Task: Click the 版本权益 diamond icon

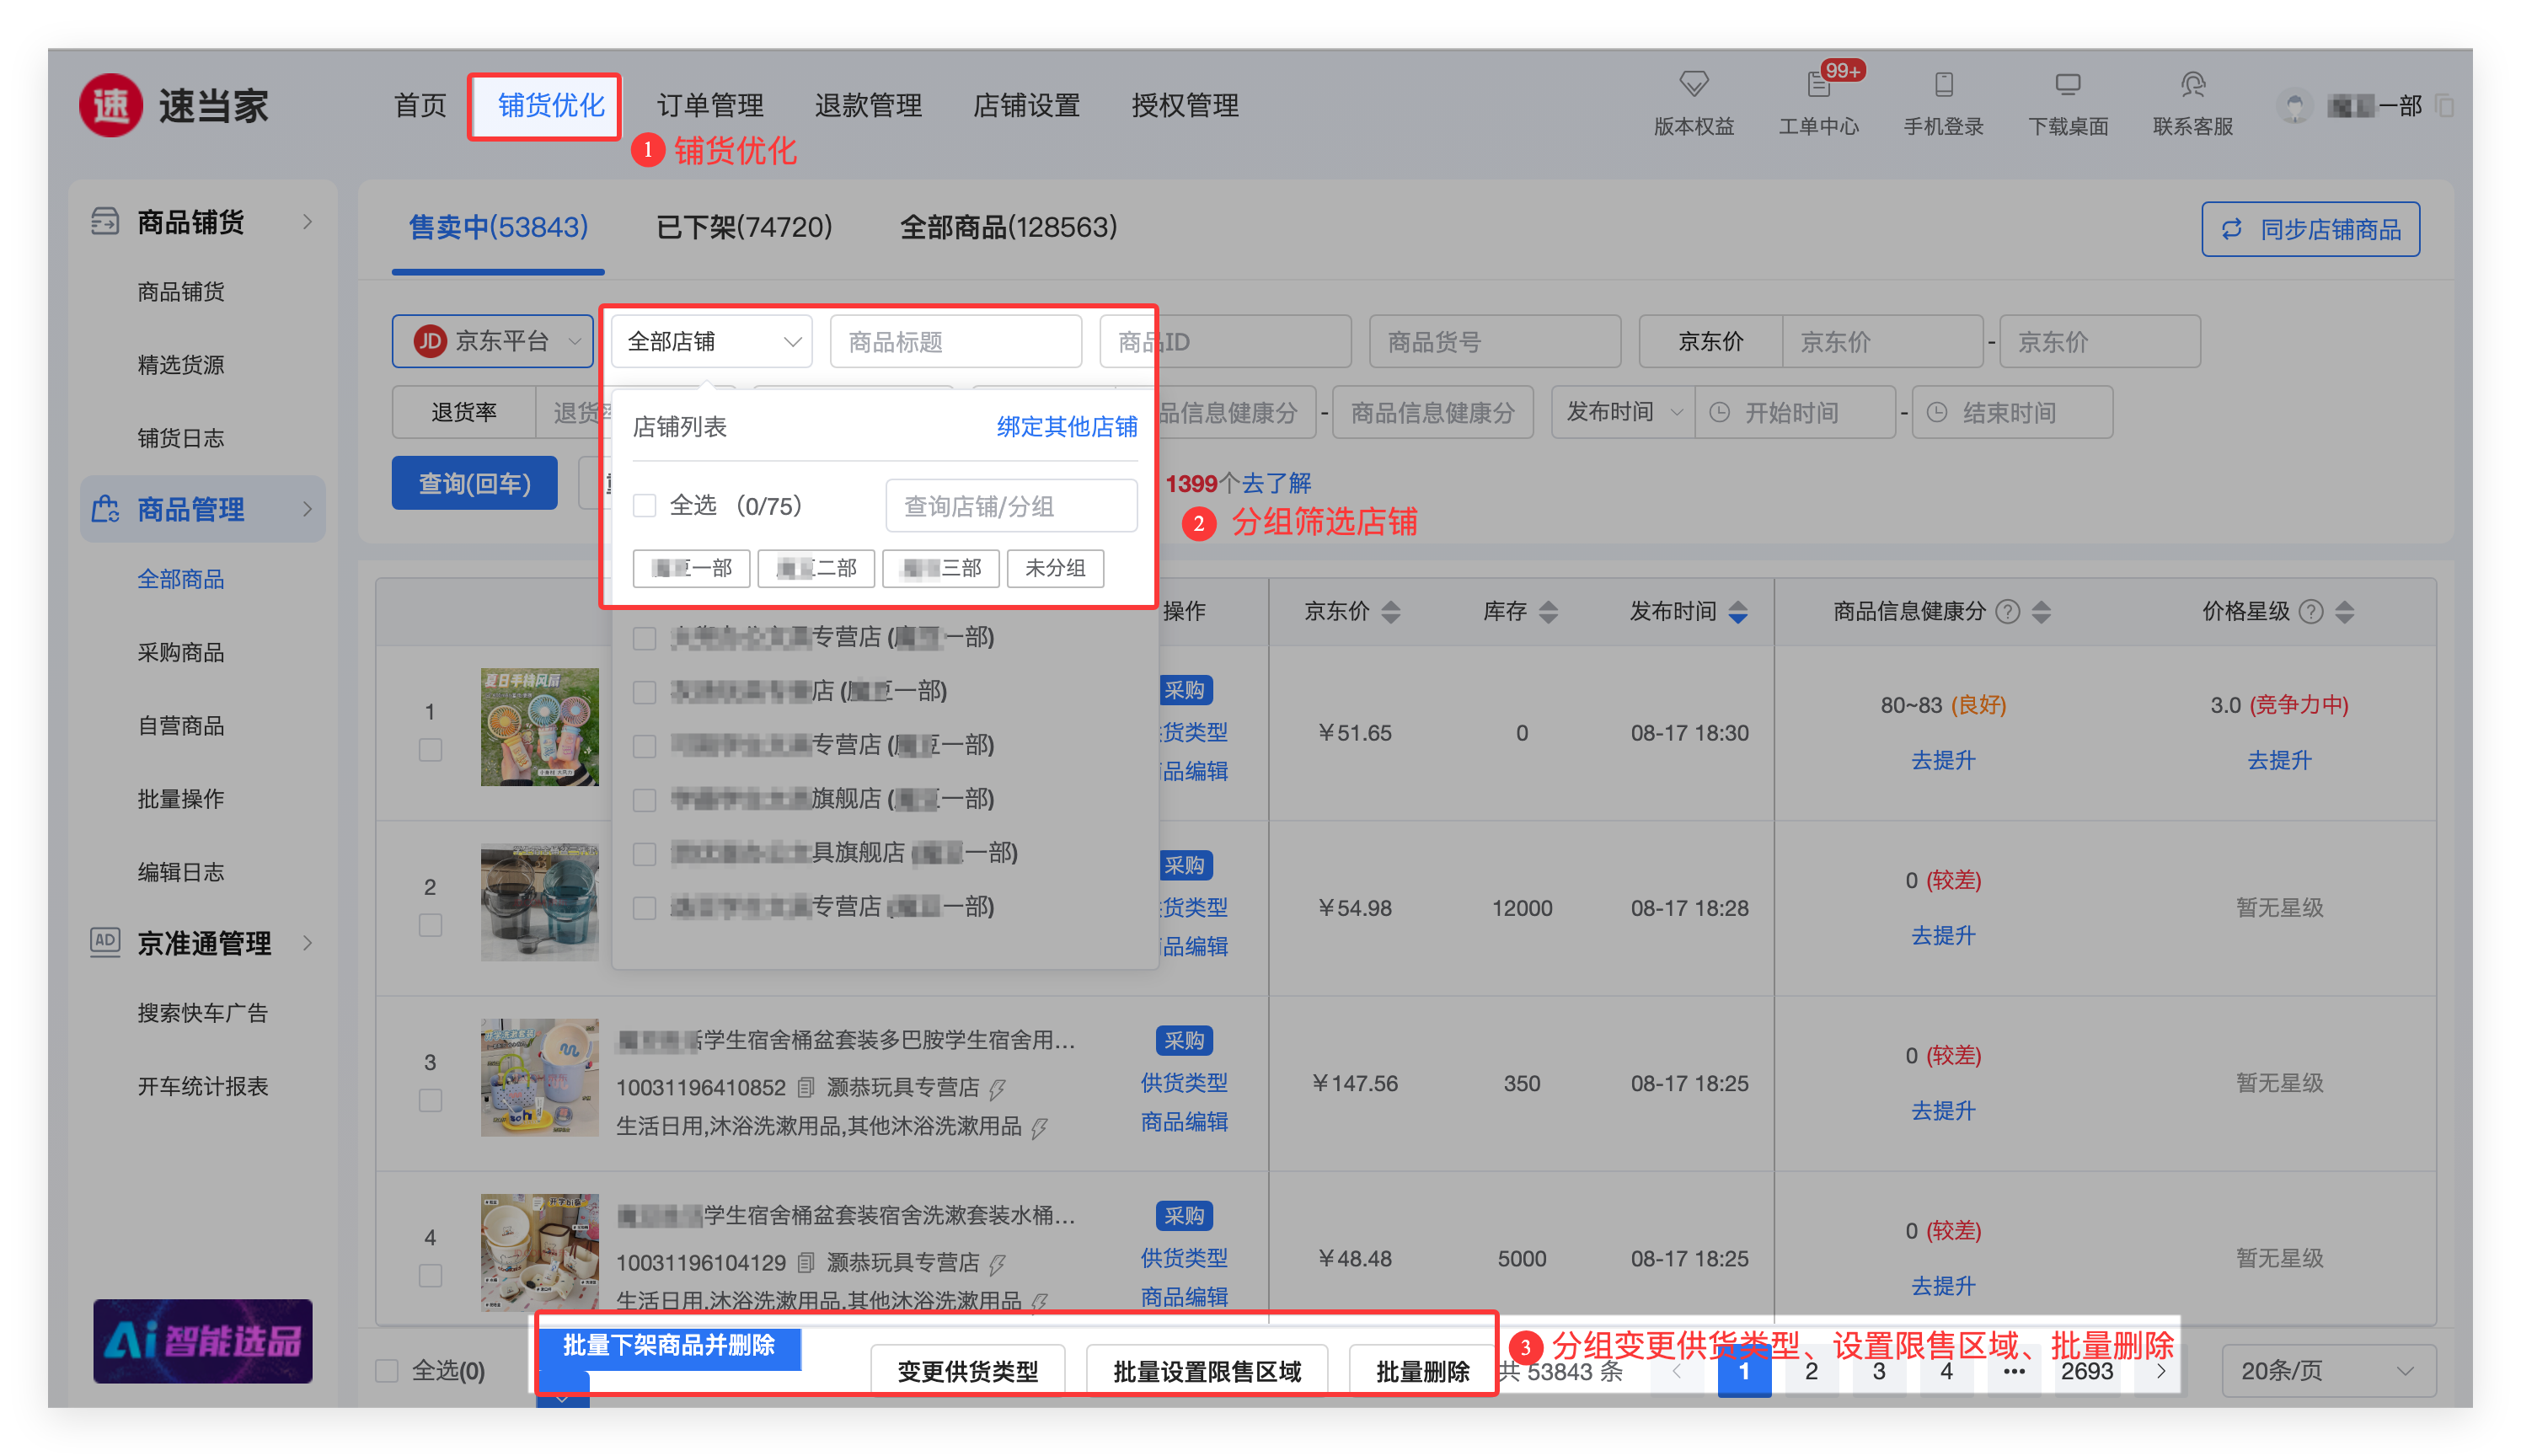Action: [1693, 84]
